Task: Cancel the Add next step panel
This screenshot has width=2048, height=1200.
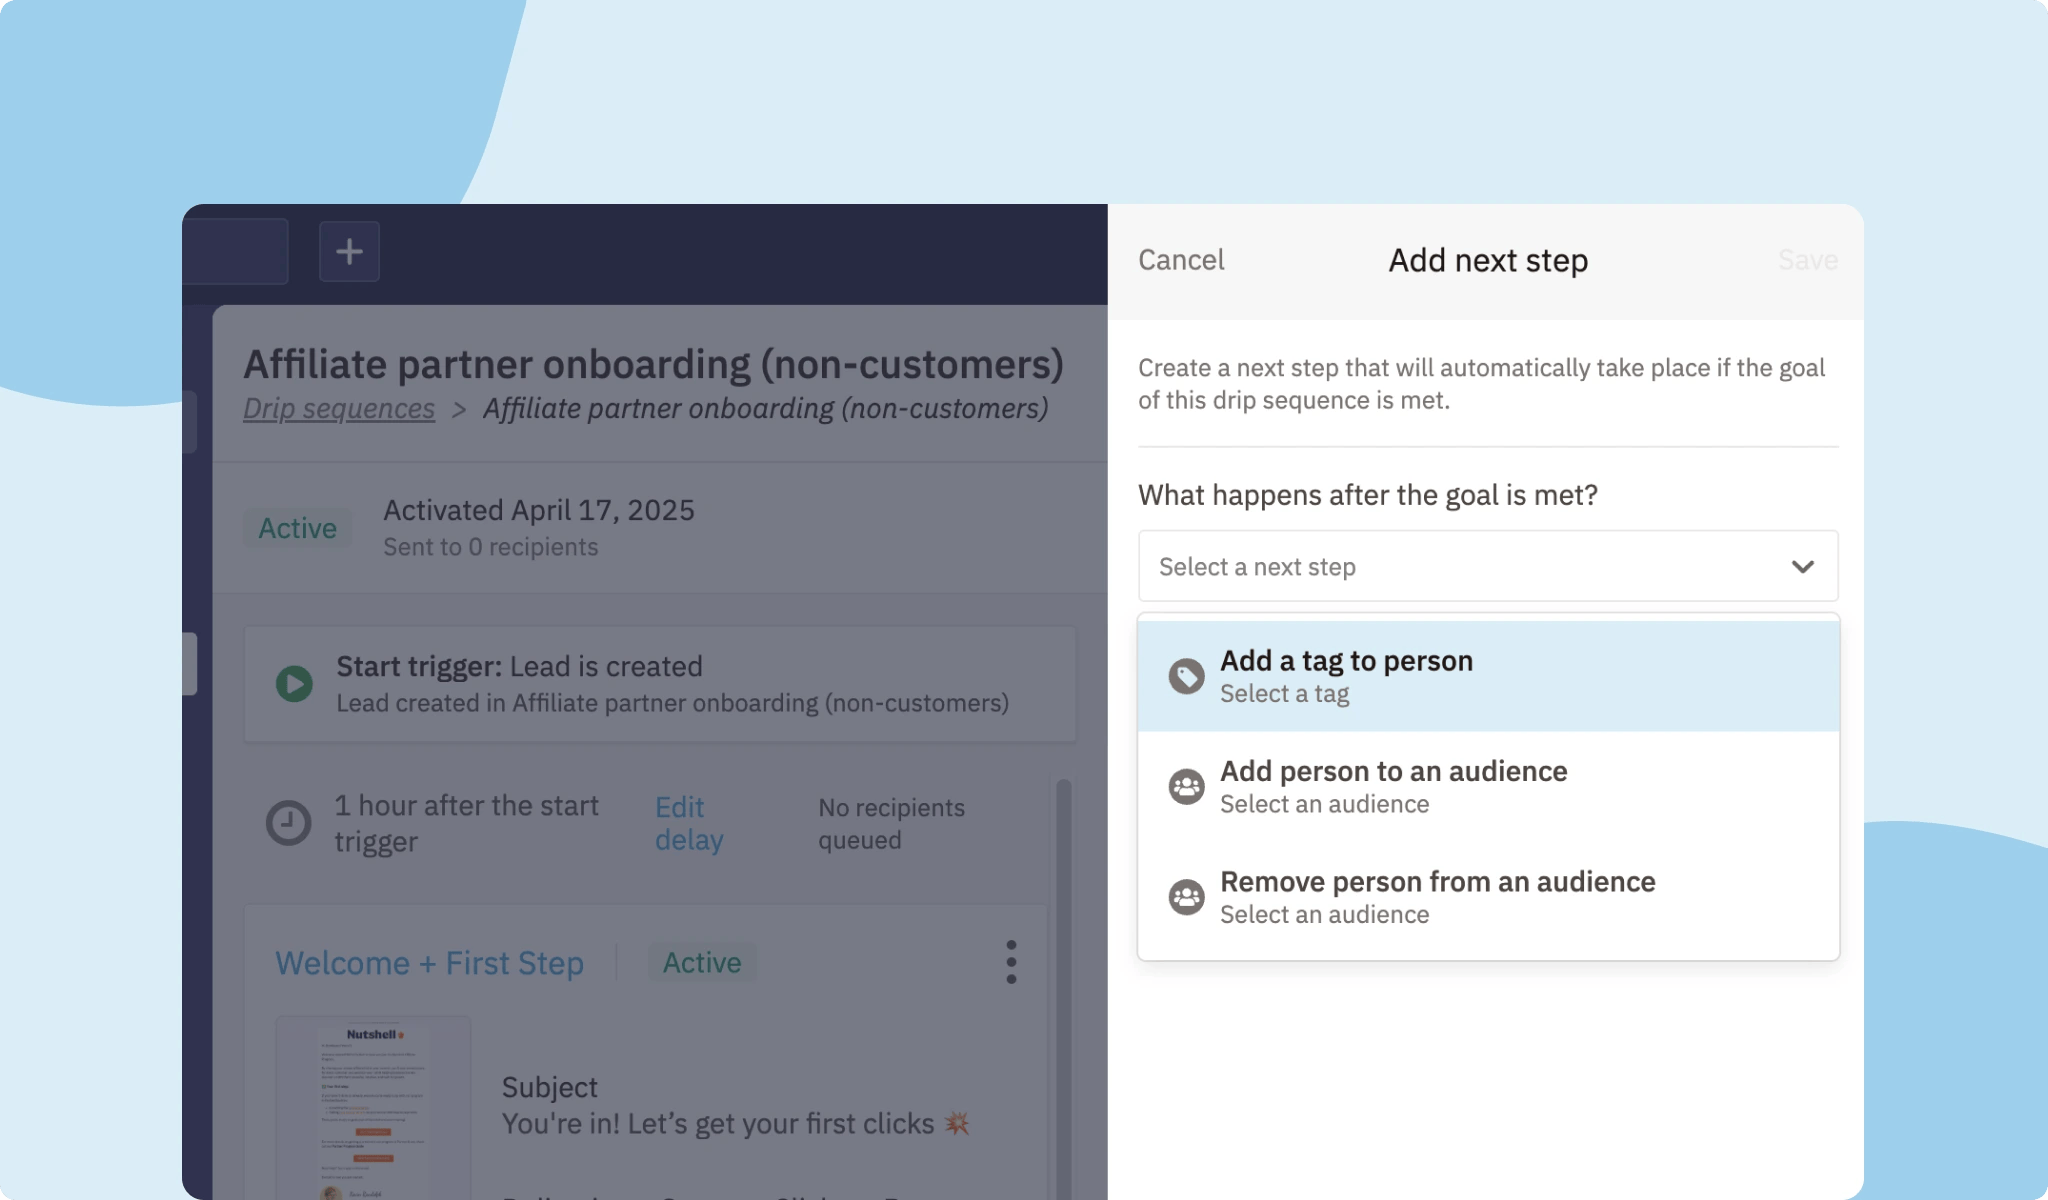Action: (x=1181, y=260)
